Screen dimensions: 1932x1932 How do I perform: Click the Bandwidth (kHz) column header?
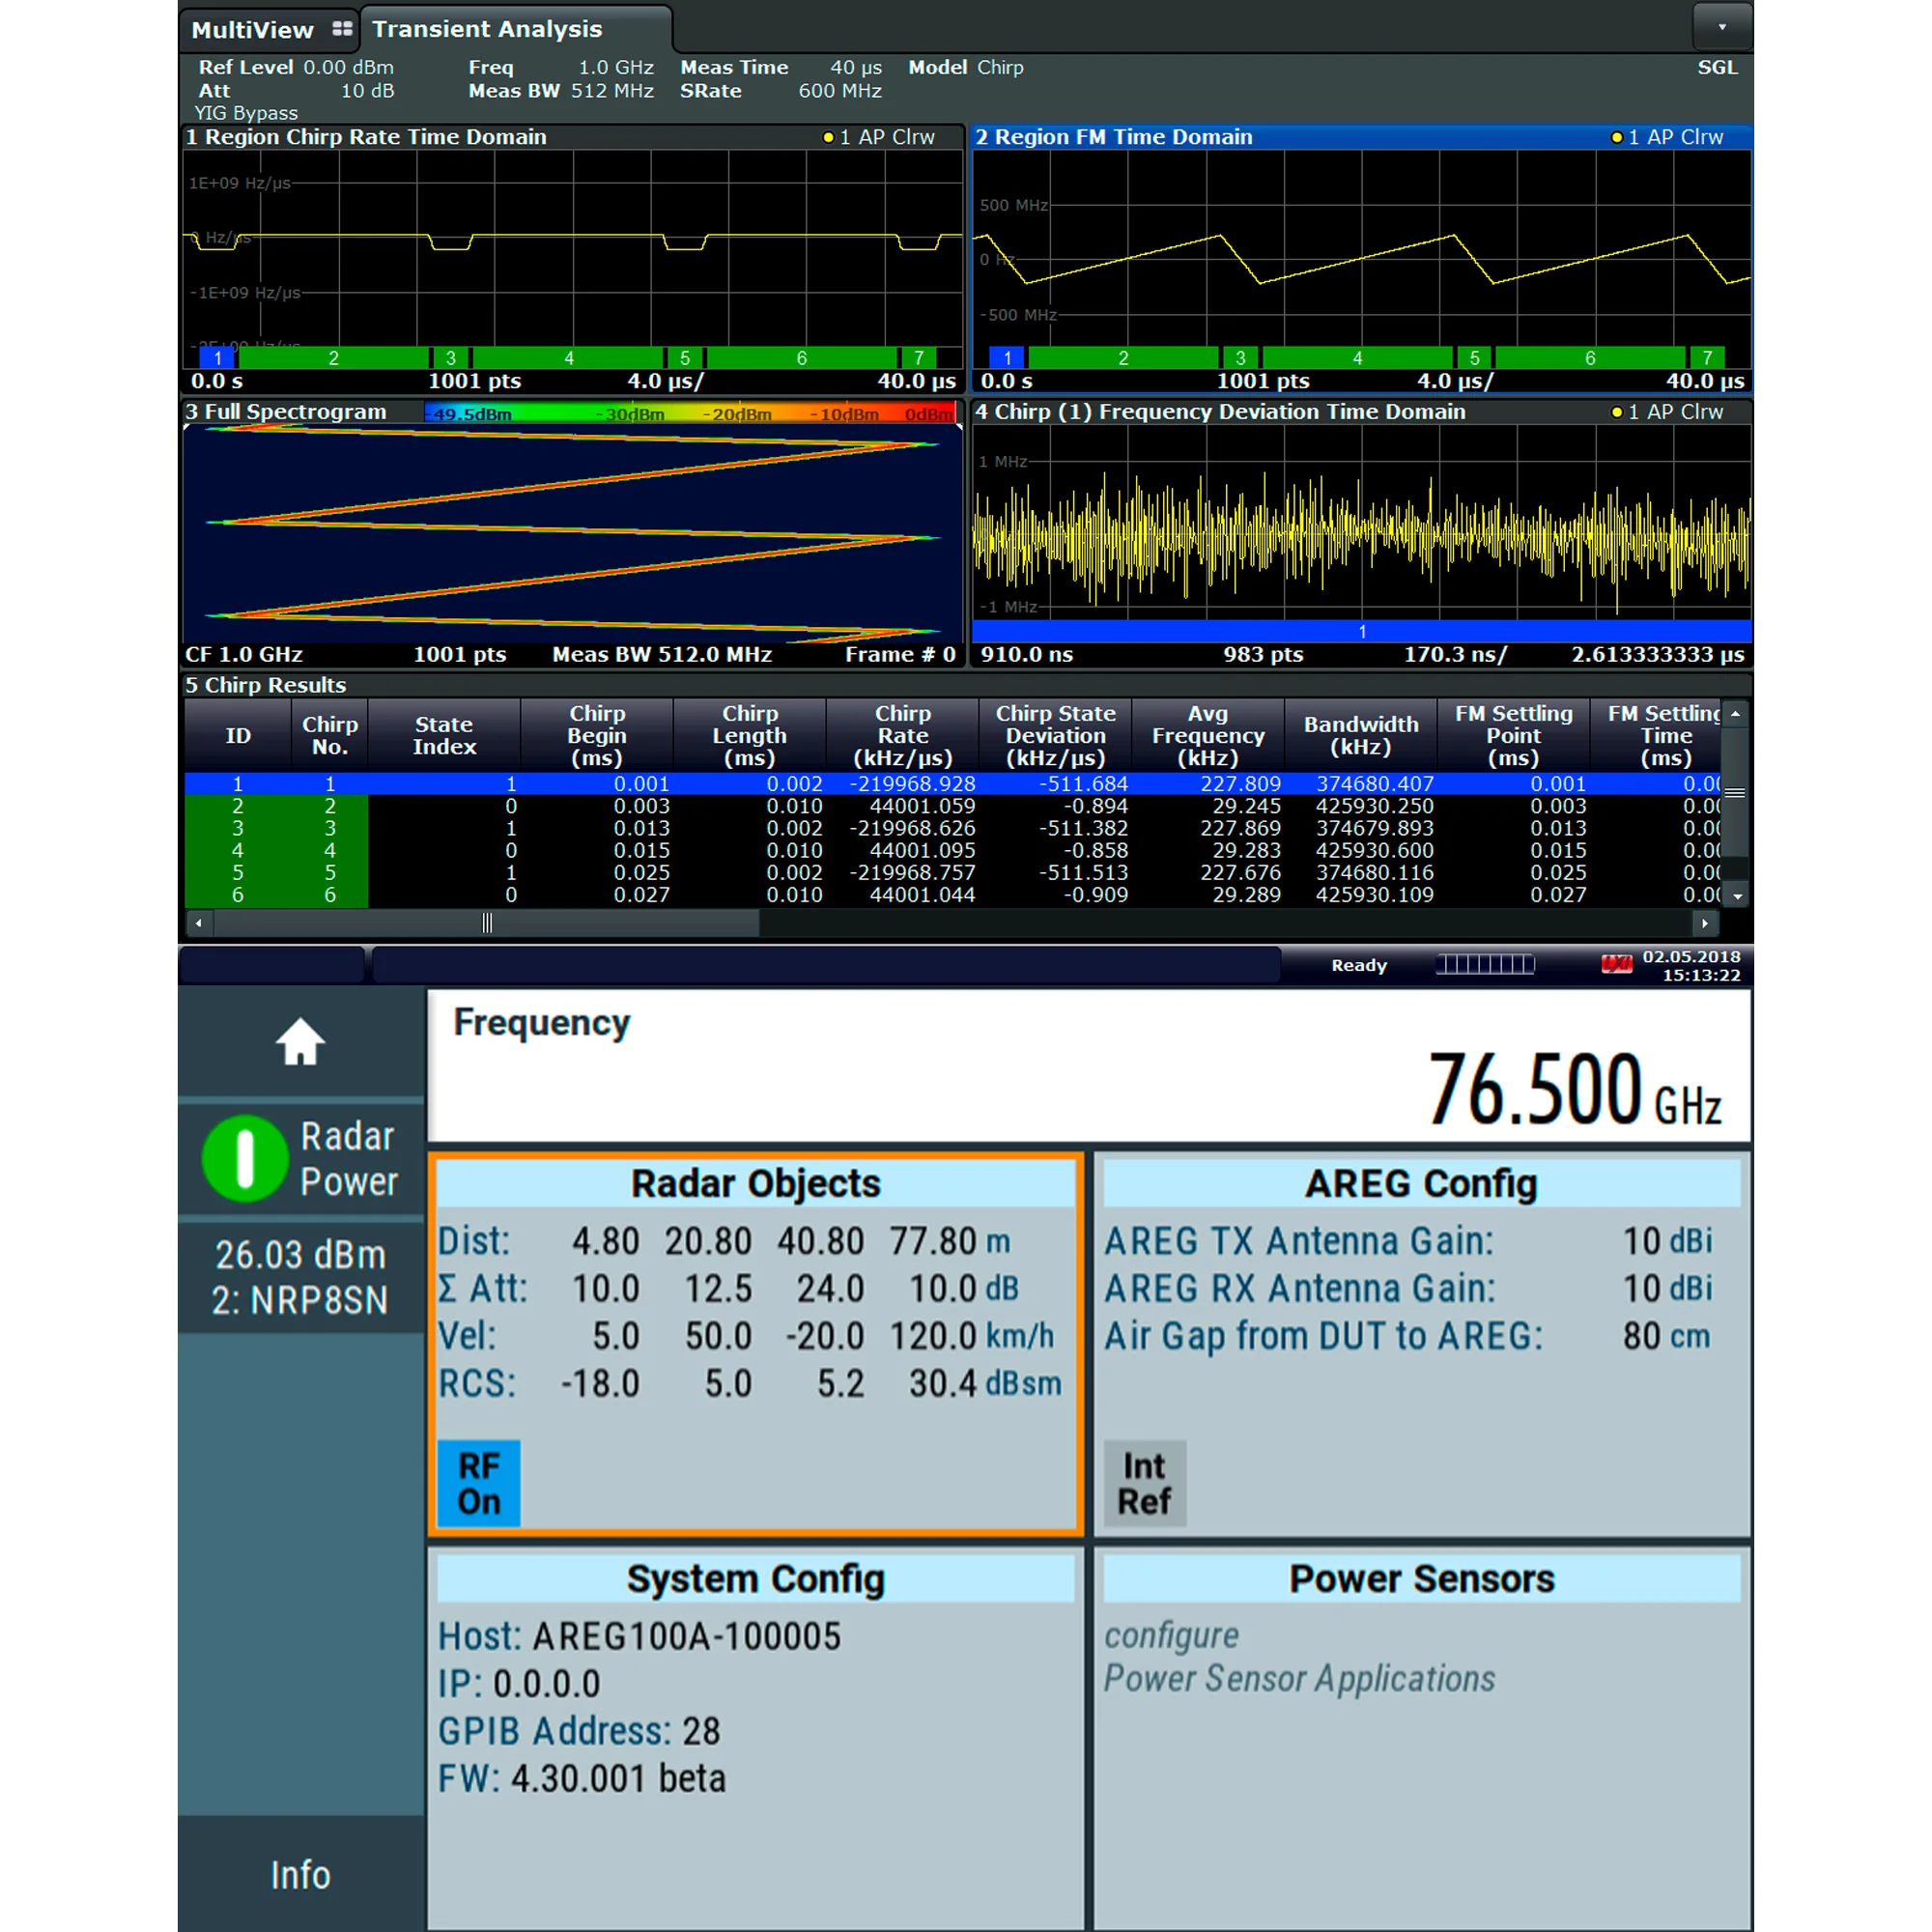pyautogui.click(x=1361, y=735)
